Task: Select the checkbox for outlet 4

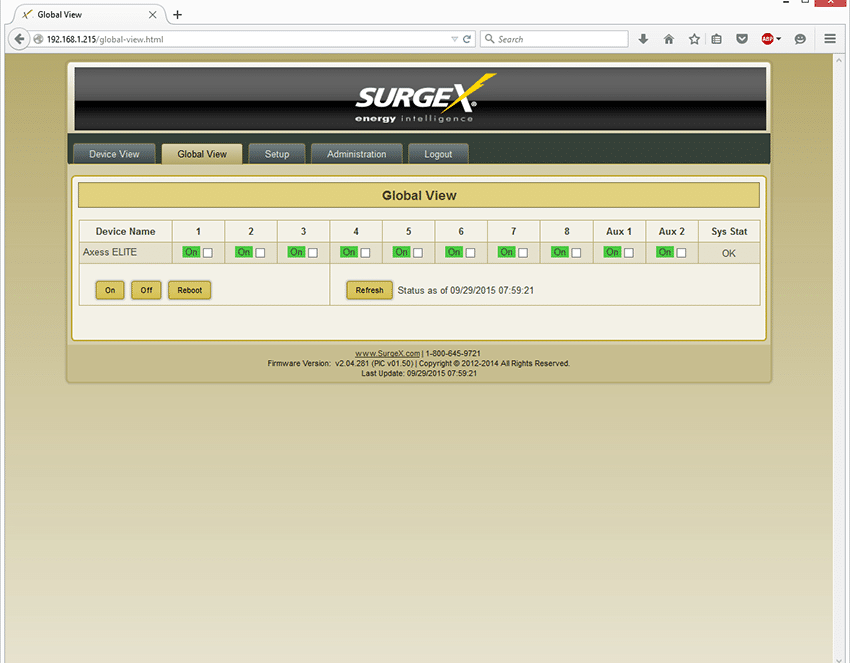Action: [x=365, y=253]
